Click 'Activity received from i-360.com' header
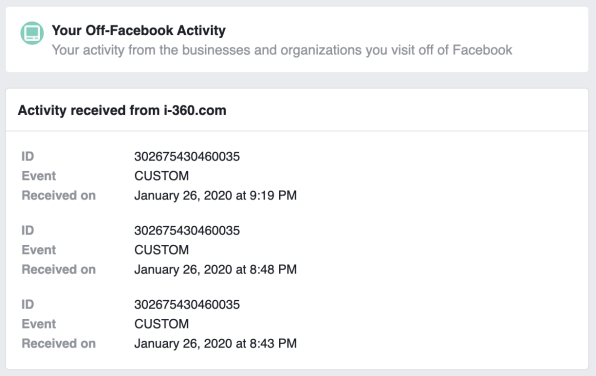 pos(122,110)
